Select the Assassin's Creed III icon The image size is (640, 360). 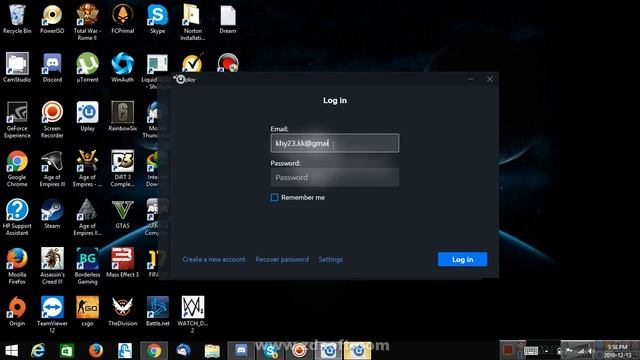point(52,266)
